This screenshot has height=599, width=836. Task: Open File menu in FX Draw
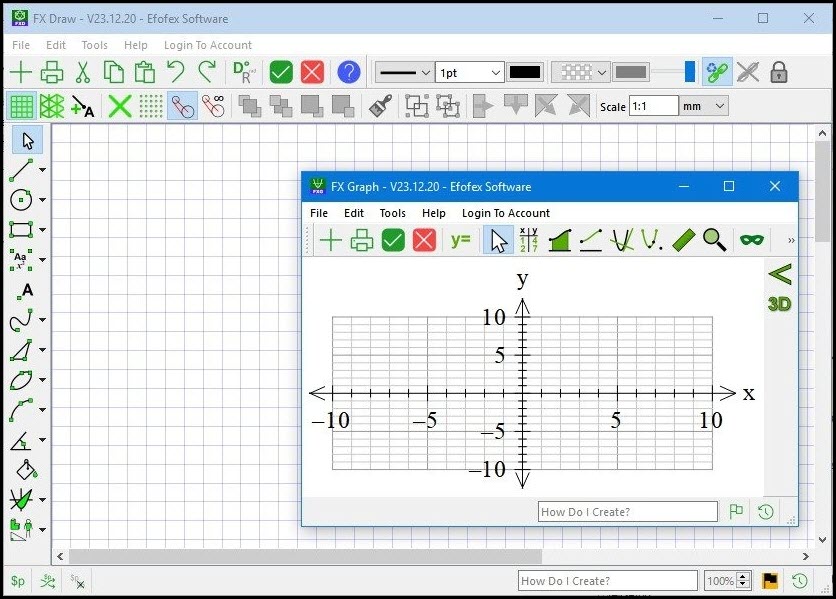pos(21,45)
